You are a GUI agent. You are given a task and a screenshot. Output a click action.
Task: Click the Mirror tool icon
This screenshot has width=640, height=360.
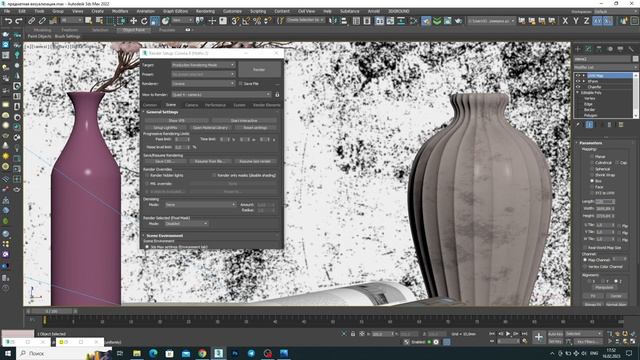tap(333, 21)
